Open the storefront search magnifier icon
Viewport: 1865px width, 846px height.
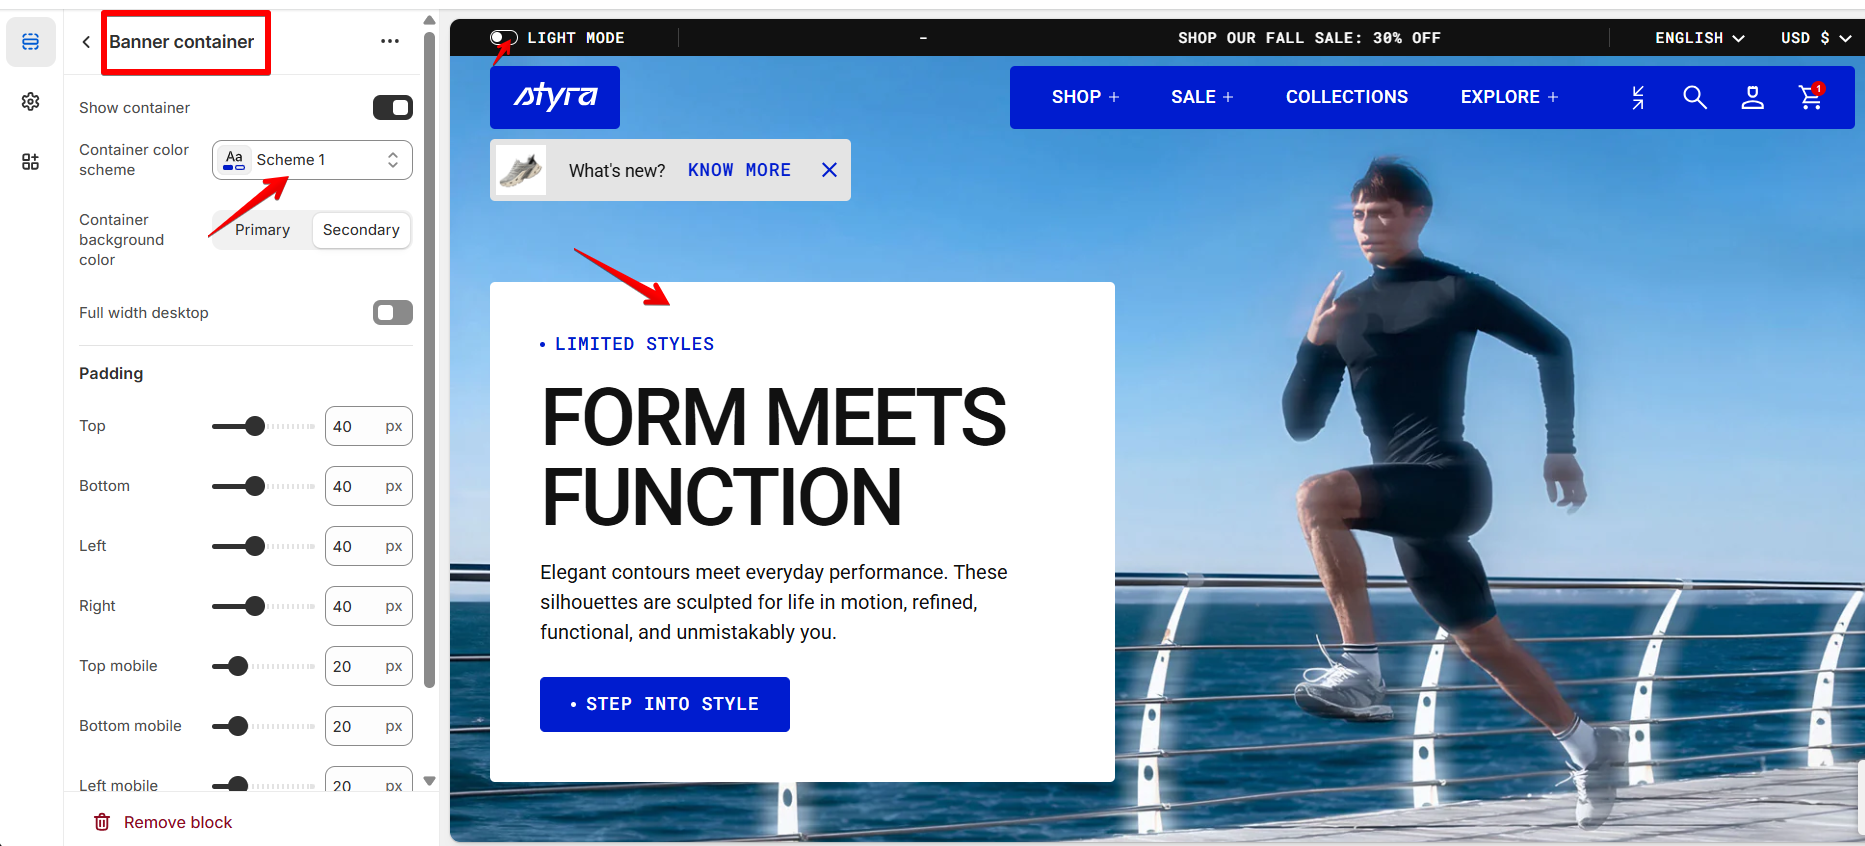(1694, 97)
